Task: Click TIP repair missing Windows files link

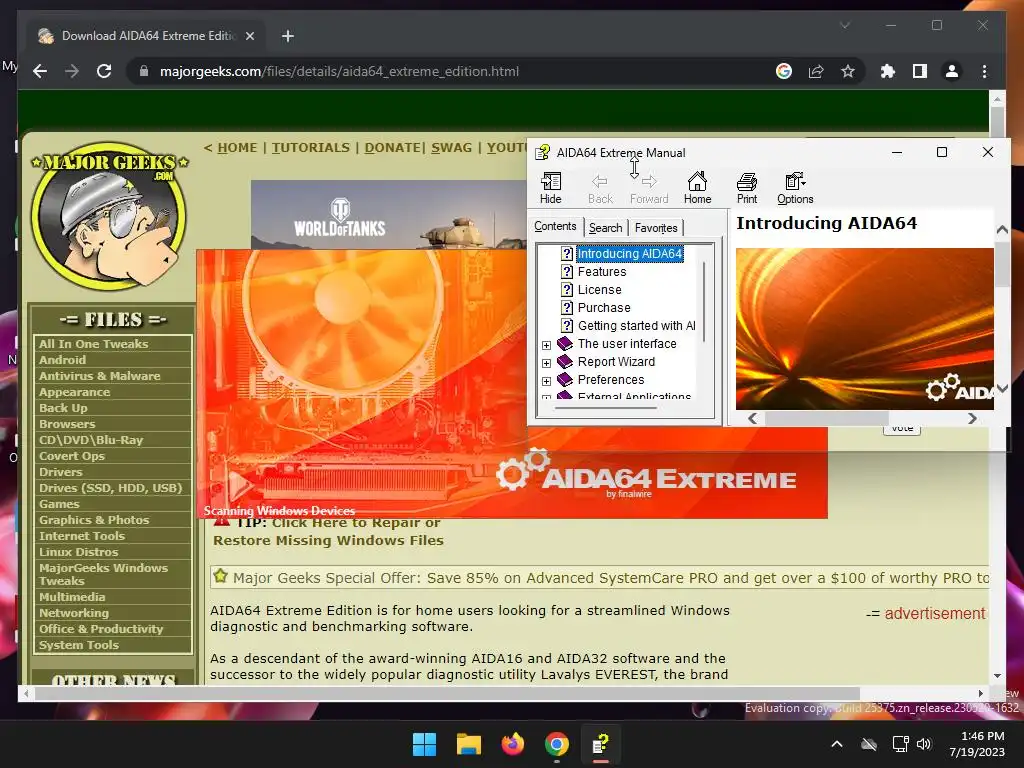Action: coord(328,532)
